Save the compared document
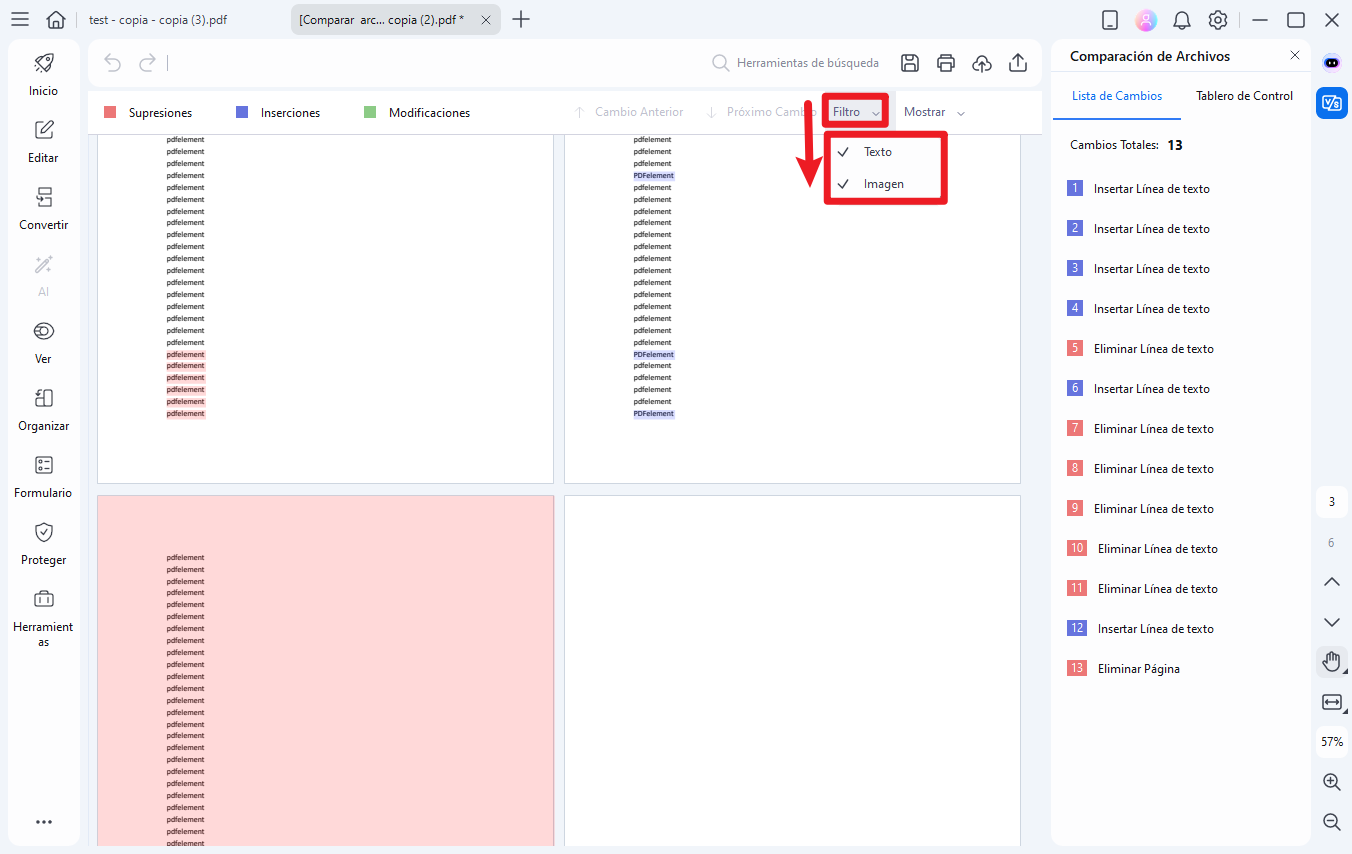The image size is (1352, 854). pos(909,62)
